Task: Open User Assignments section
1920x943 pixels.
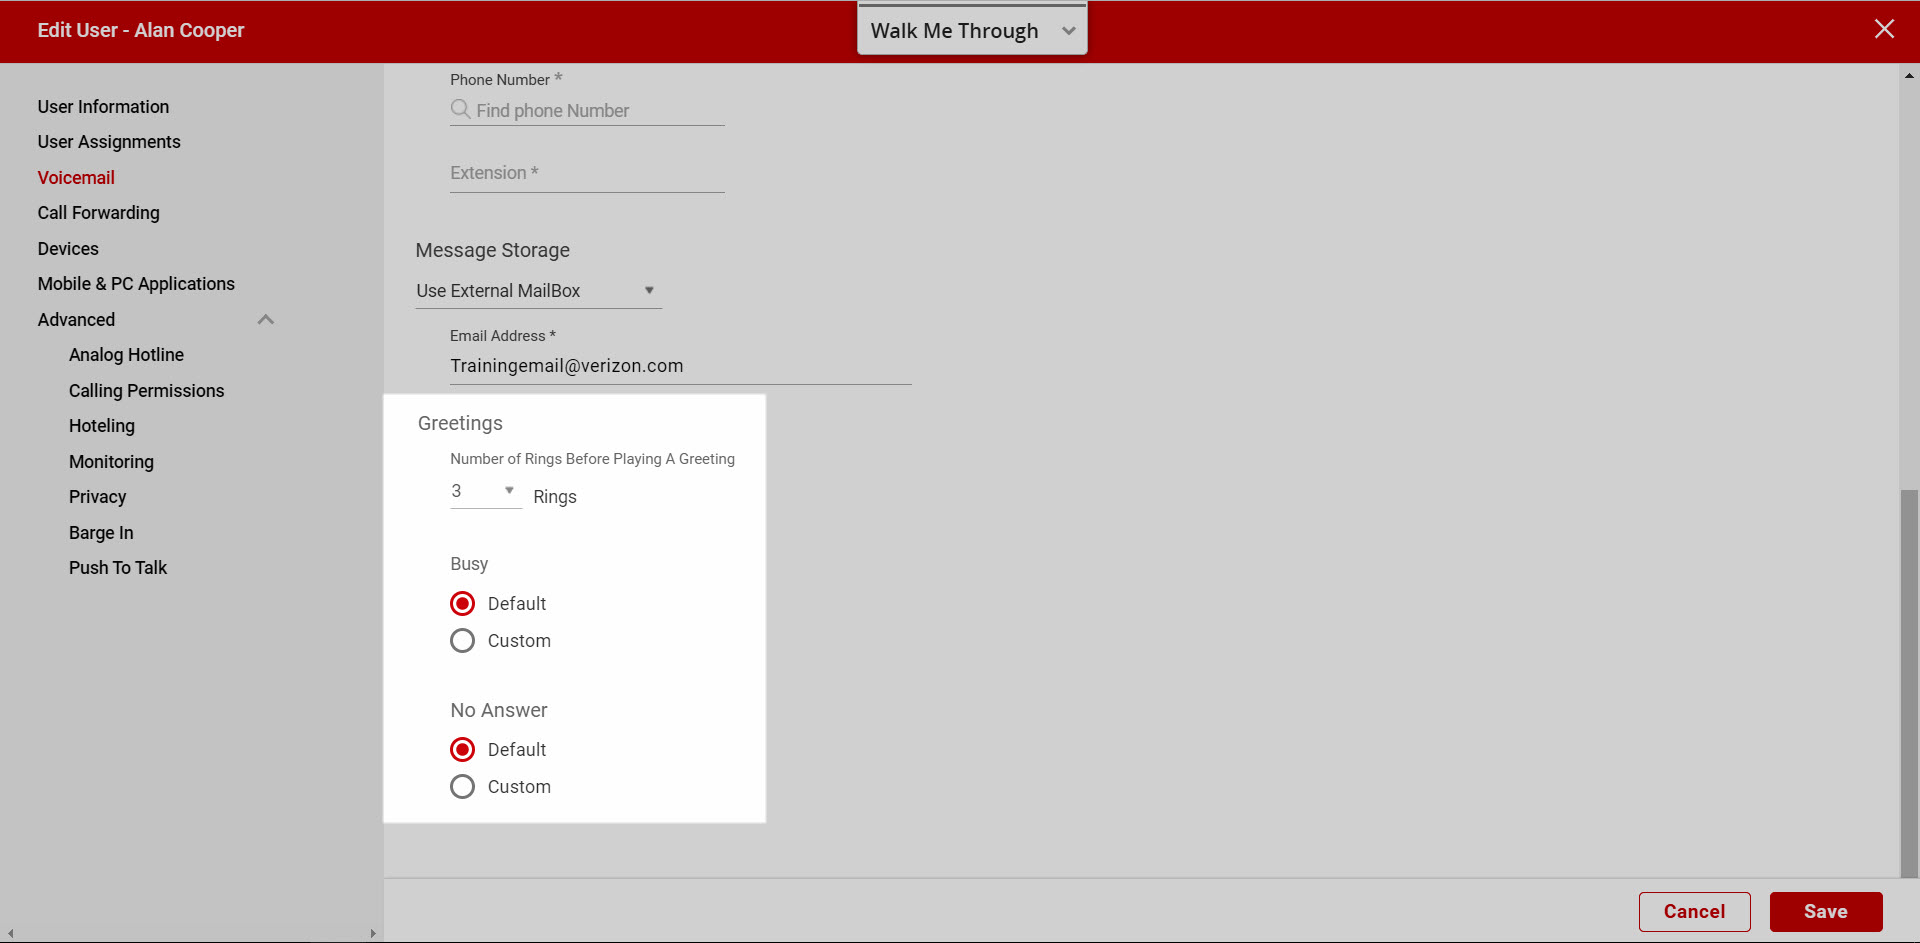Action: (109, 142)
